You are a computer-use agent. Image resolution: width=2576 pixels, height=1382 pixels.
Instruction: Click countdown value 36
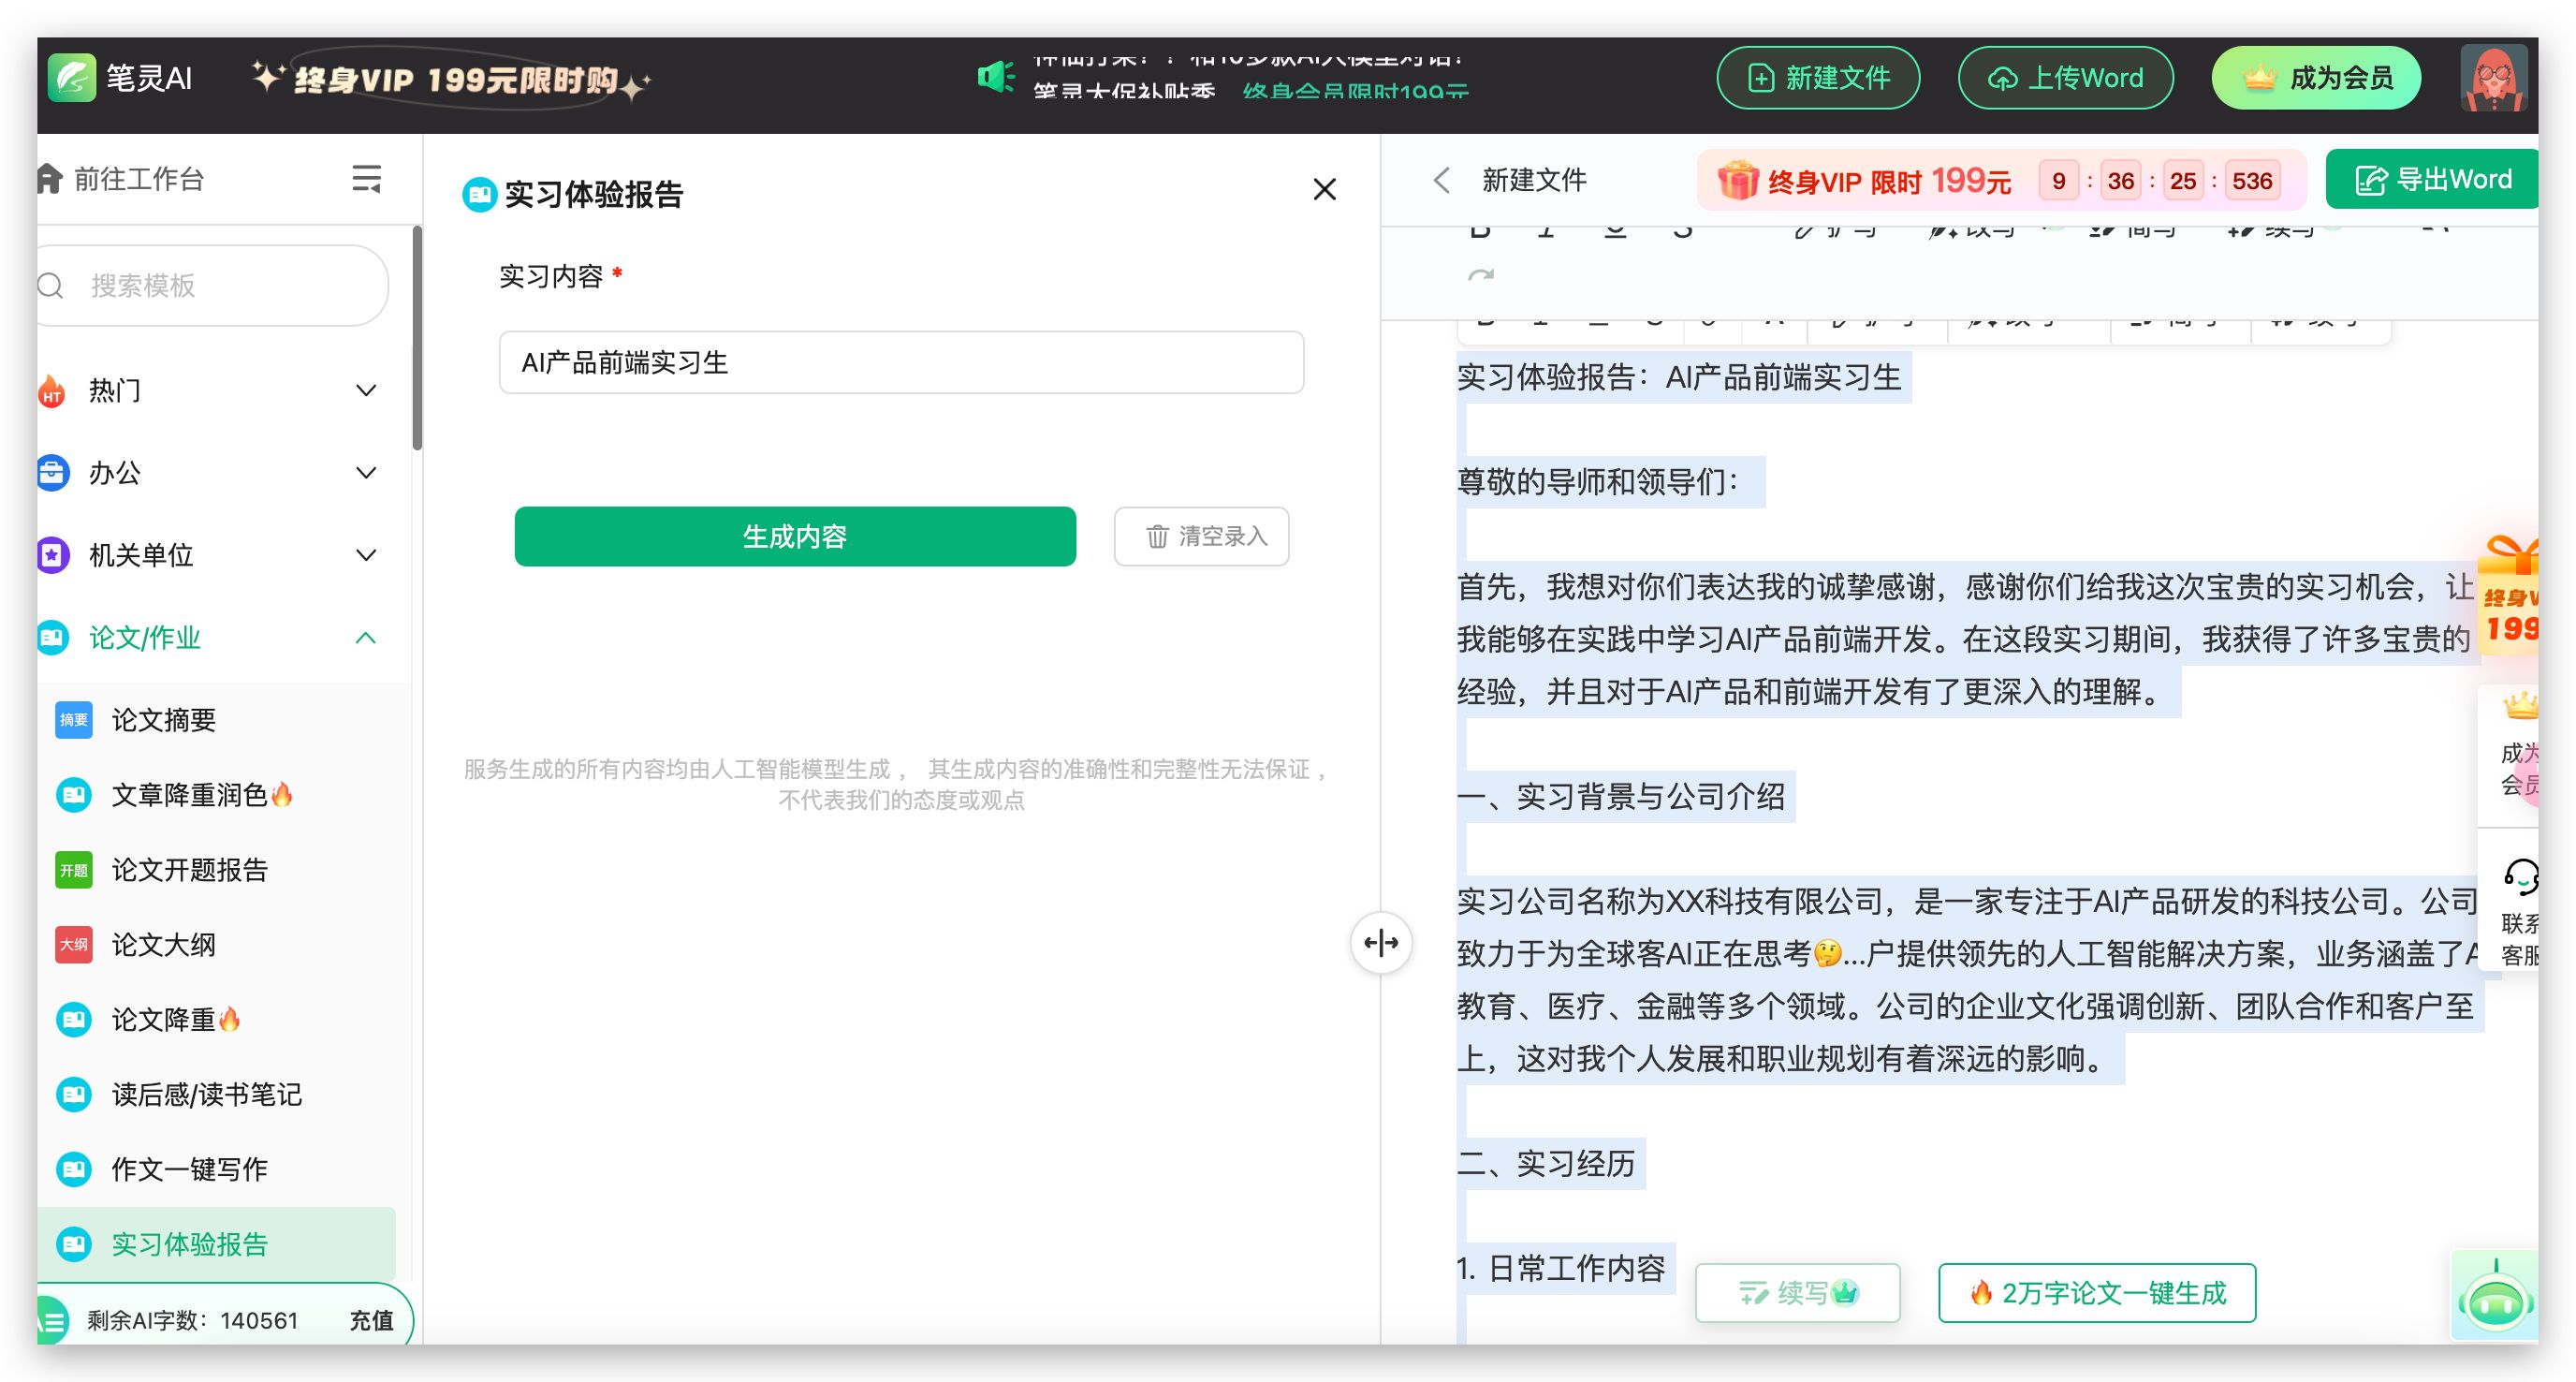coord(2120,181)
